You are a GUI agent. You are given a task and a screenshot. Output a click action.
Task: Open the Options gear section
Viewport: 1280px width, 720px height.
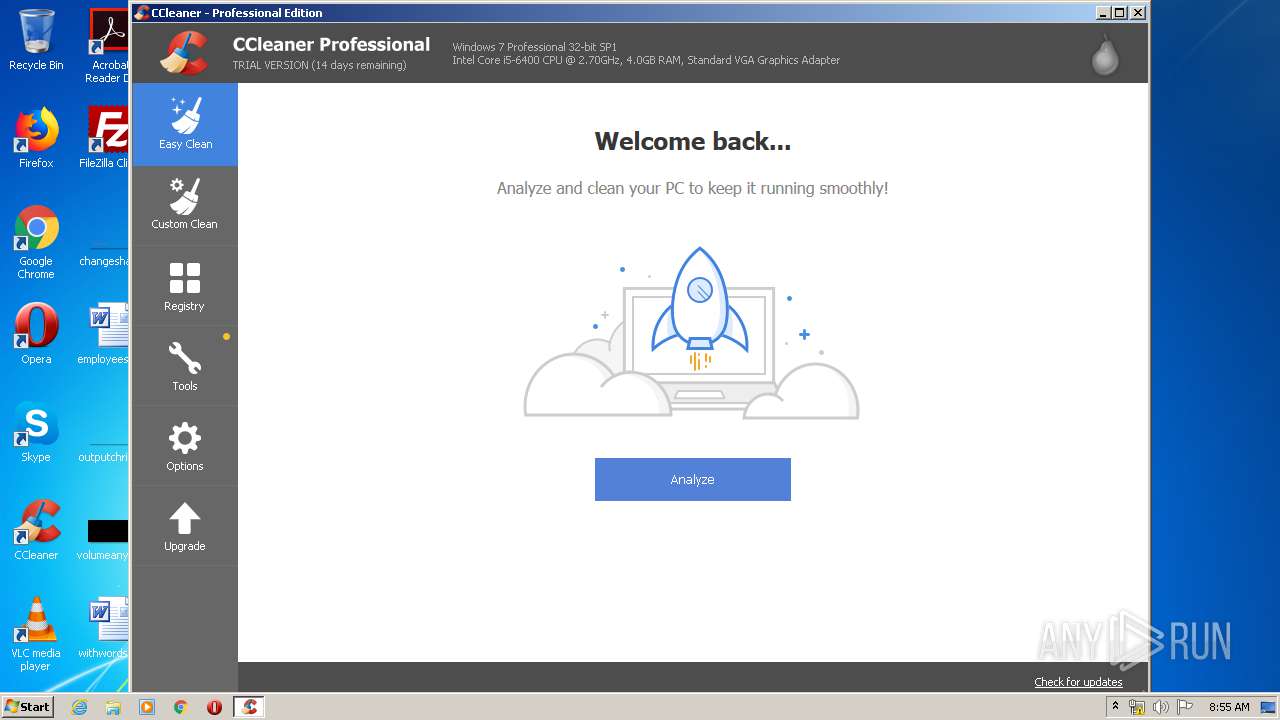pos(185,446)
